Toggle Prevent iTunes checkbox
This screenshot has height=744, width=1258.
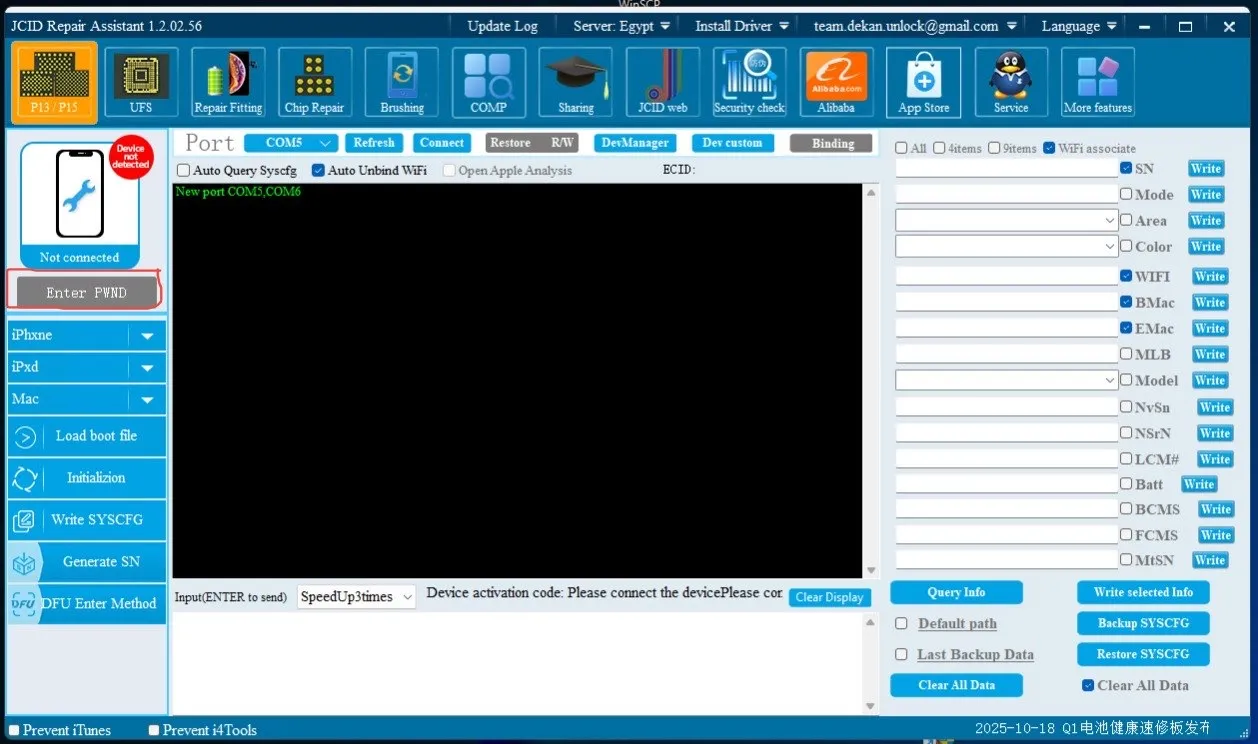pos(14,730)
